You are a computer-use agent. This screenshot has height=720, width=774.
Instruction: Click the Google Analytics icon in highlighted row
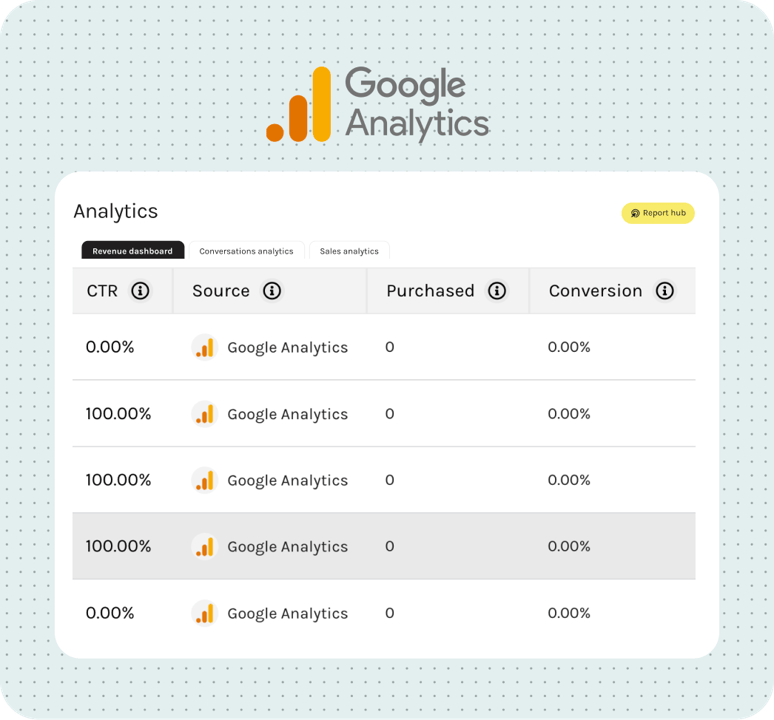204,547
